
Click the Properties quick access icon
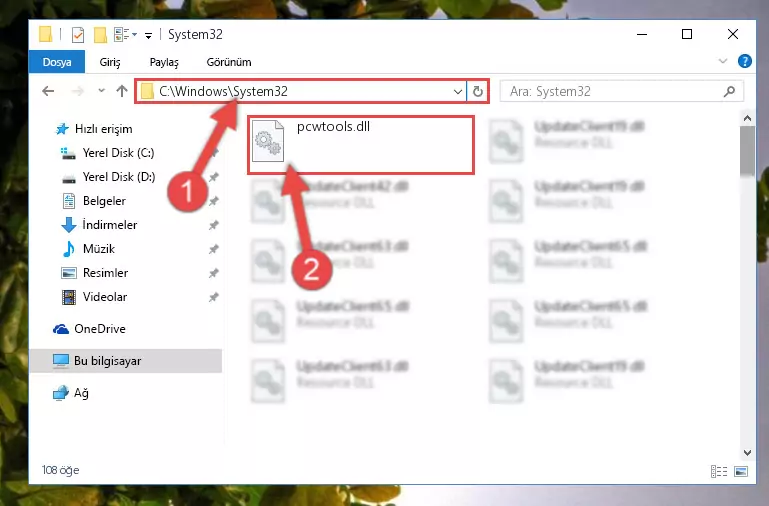coord(77,35)
